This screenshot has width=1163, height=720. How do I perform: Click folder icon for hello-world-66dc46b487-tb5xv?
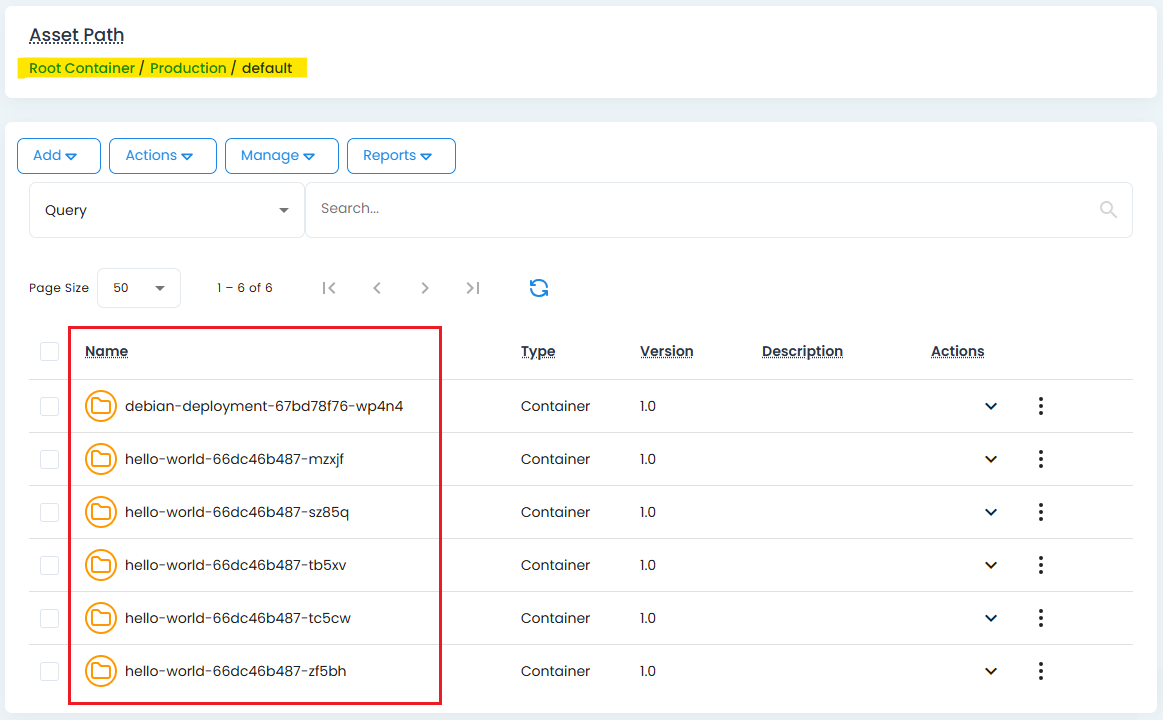100,565
